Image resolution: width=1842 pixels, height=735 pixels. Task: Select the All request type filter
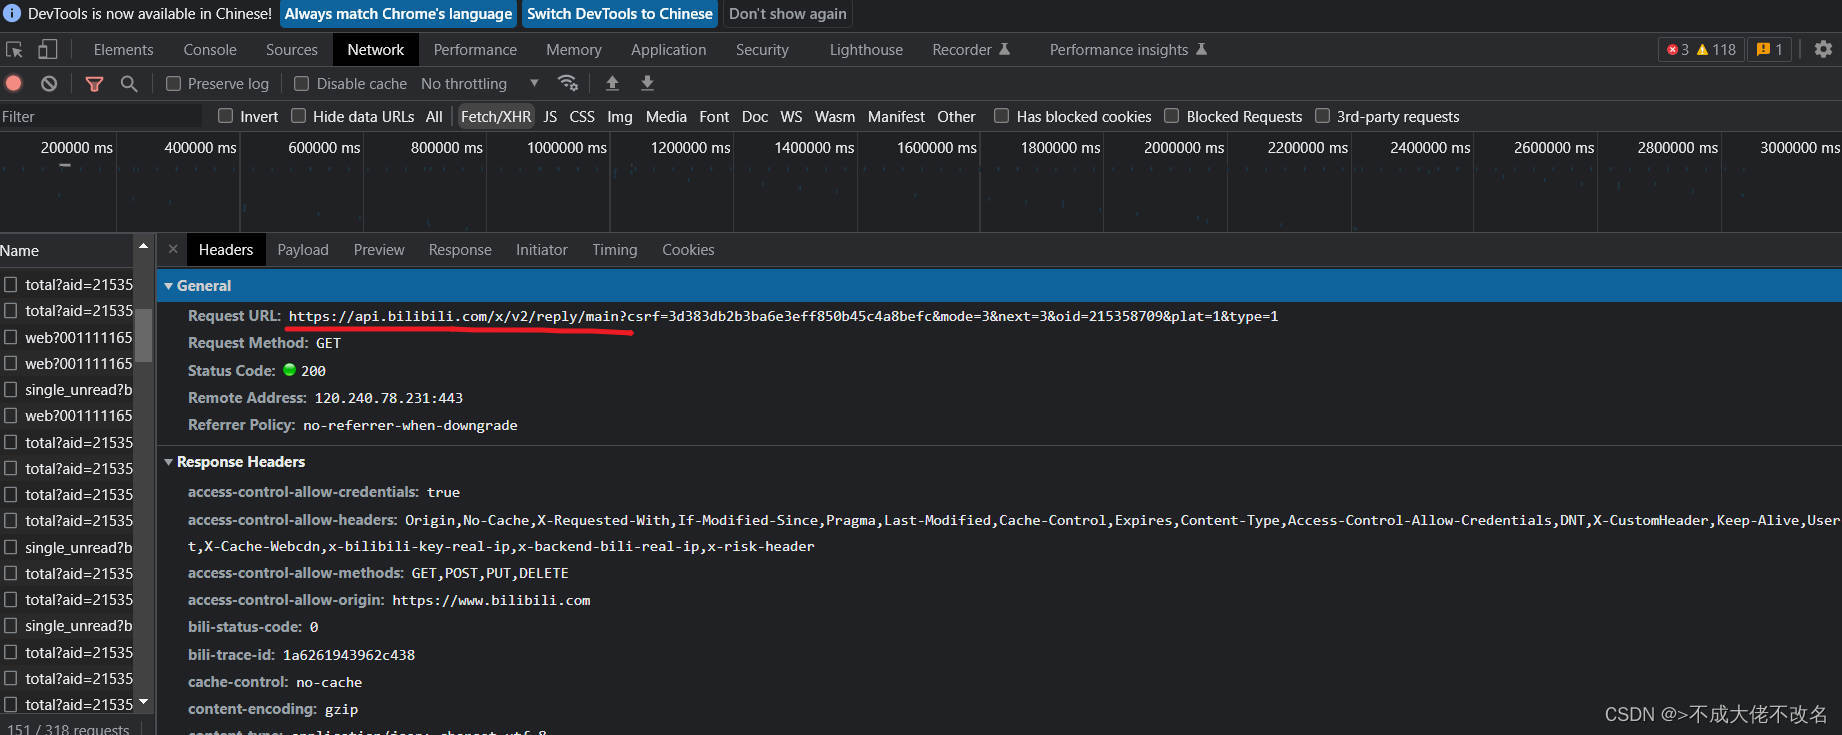[434, 116]
